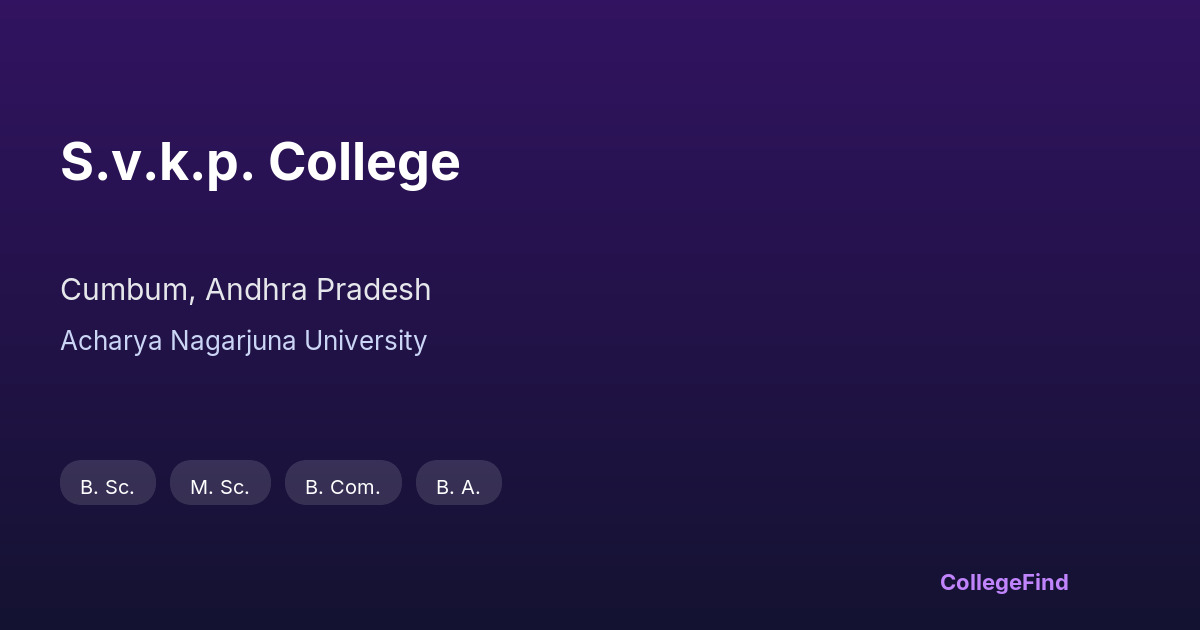
Task: Click the Com. text inside the B. Com. pill
Action: [x=356, y=487]
